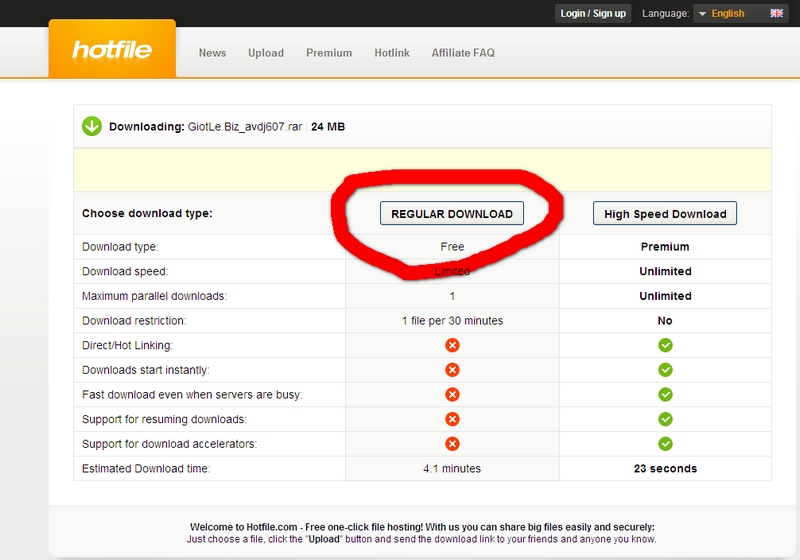Click red X icon for Direct/Hot Linking
The image size is (800, 560).
coord(452,345)
